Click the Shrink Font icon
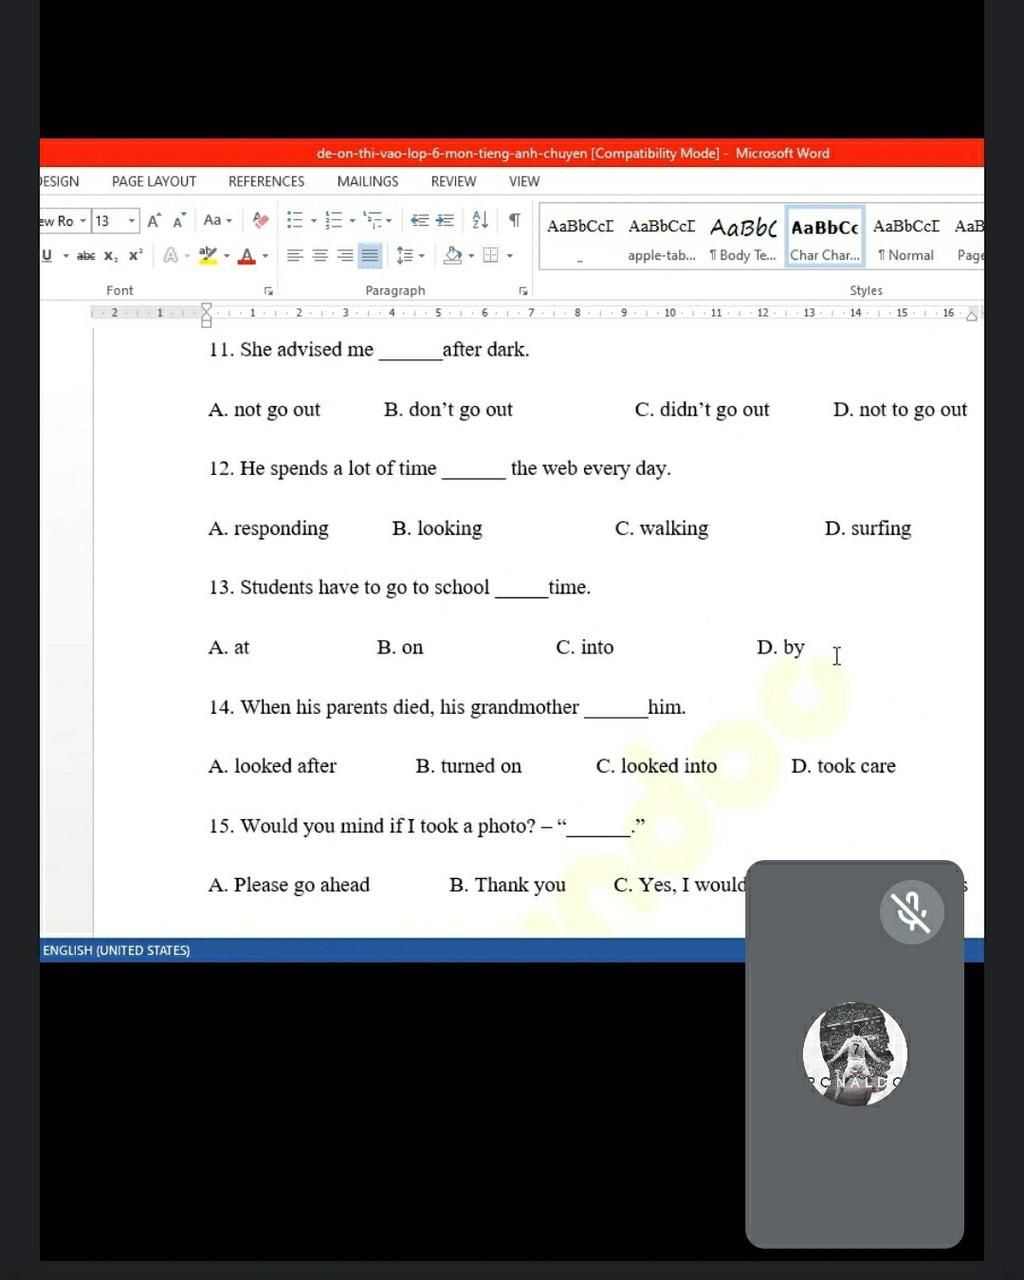Image resolution: width=1024 pixels, height=1280 pixels. [x=179, y=221]
